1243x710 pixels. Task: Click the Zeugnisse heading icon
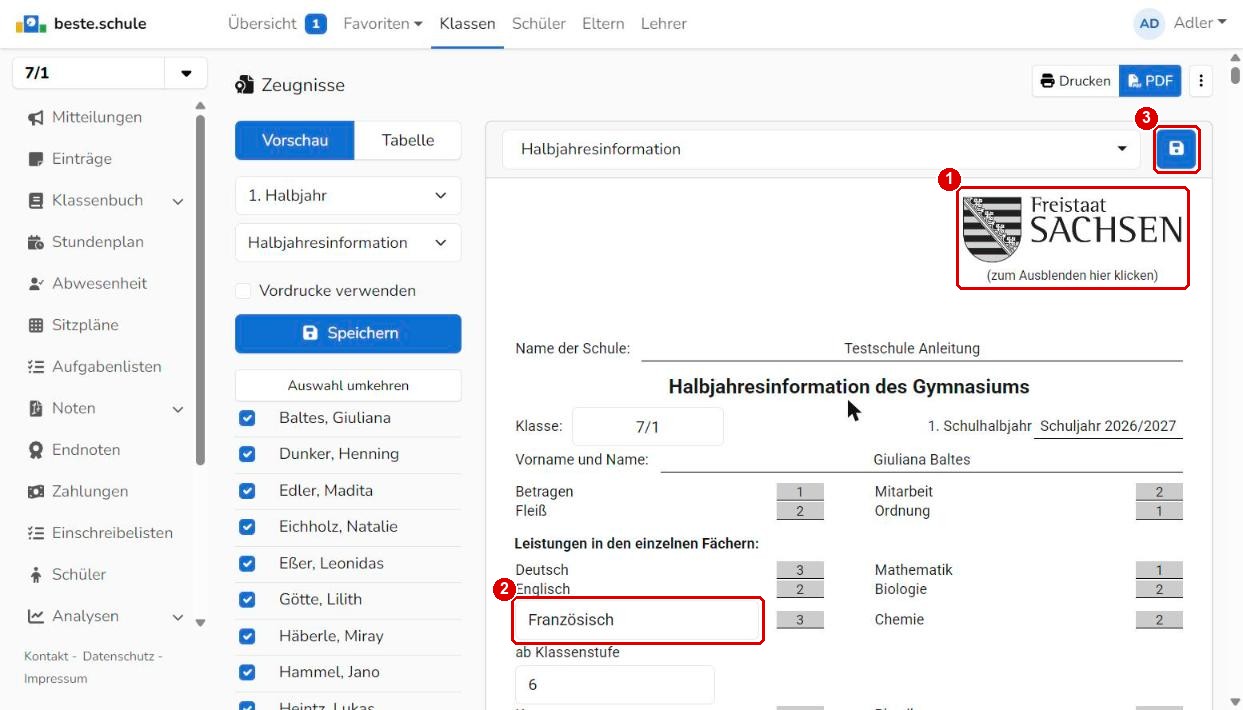pos(244,85)
